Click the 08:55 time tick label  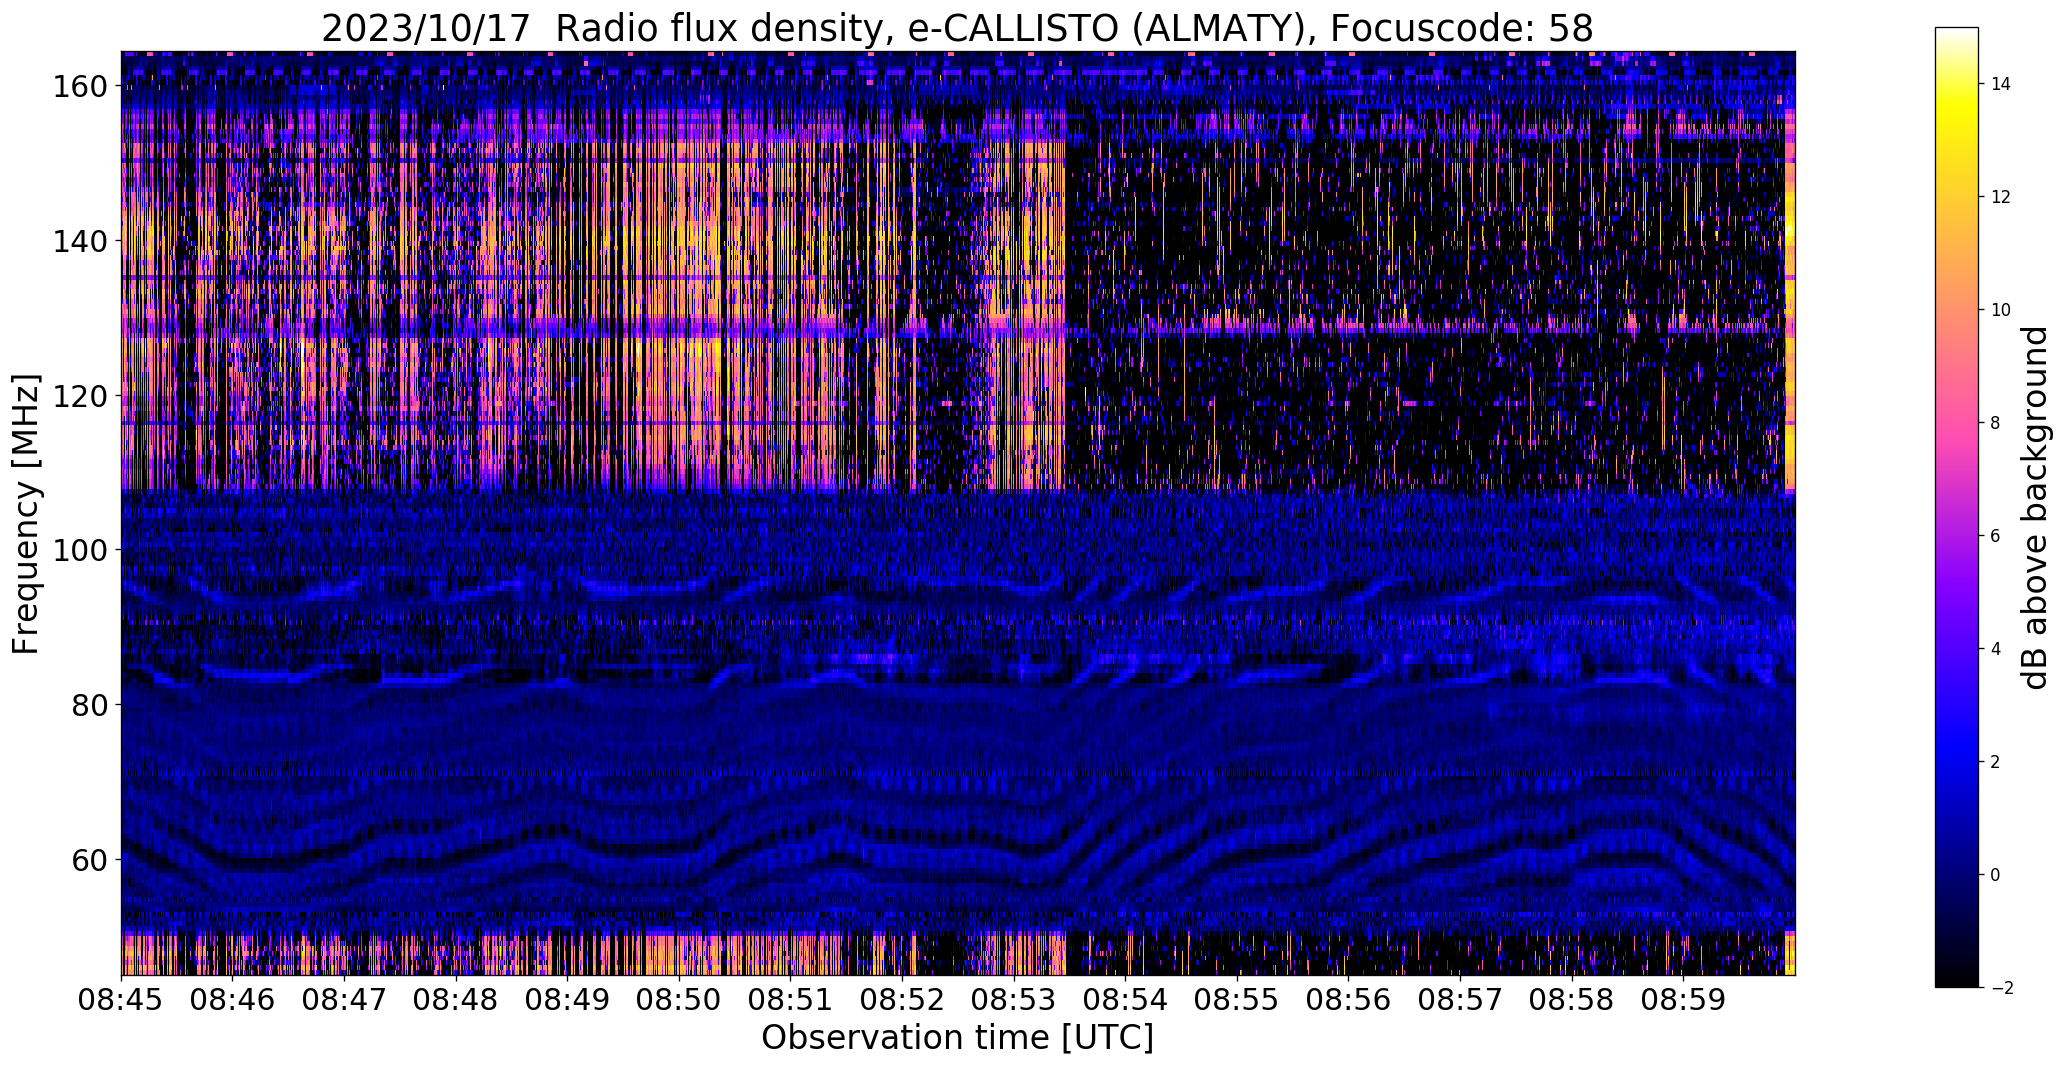(1237, 1000)
